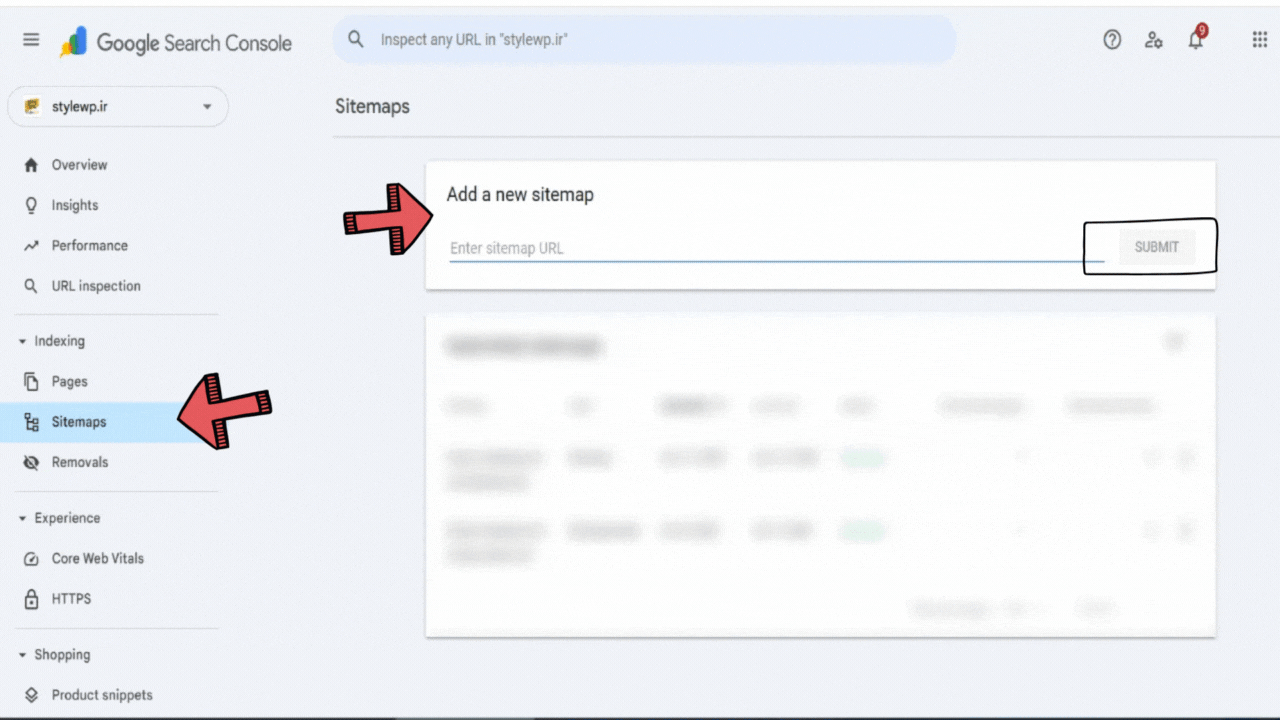This screenshot has height=720, width=1280.
Task: Collapse the Experience section
Action: click(20, 518)
